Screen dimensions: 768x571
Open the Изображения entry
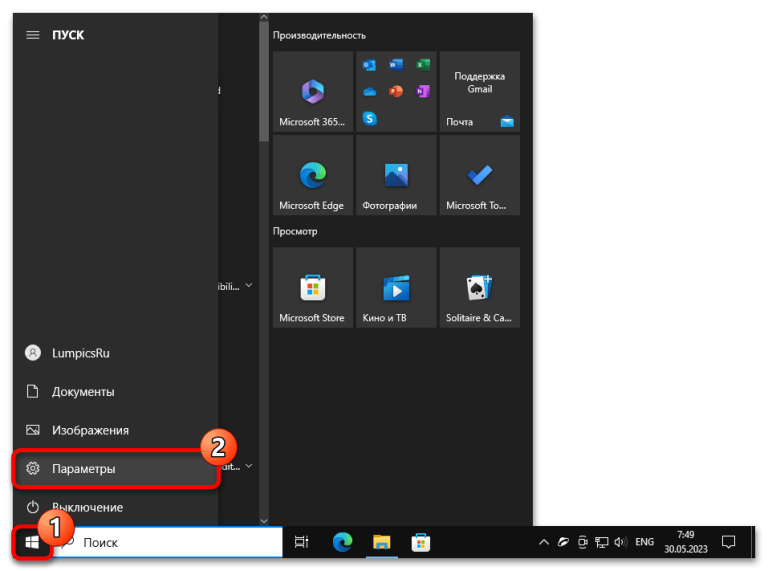click(116, 430)
